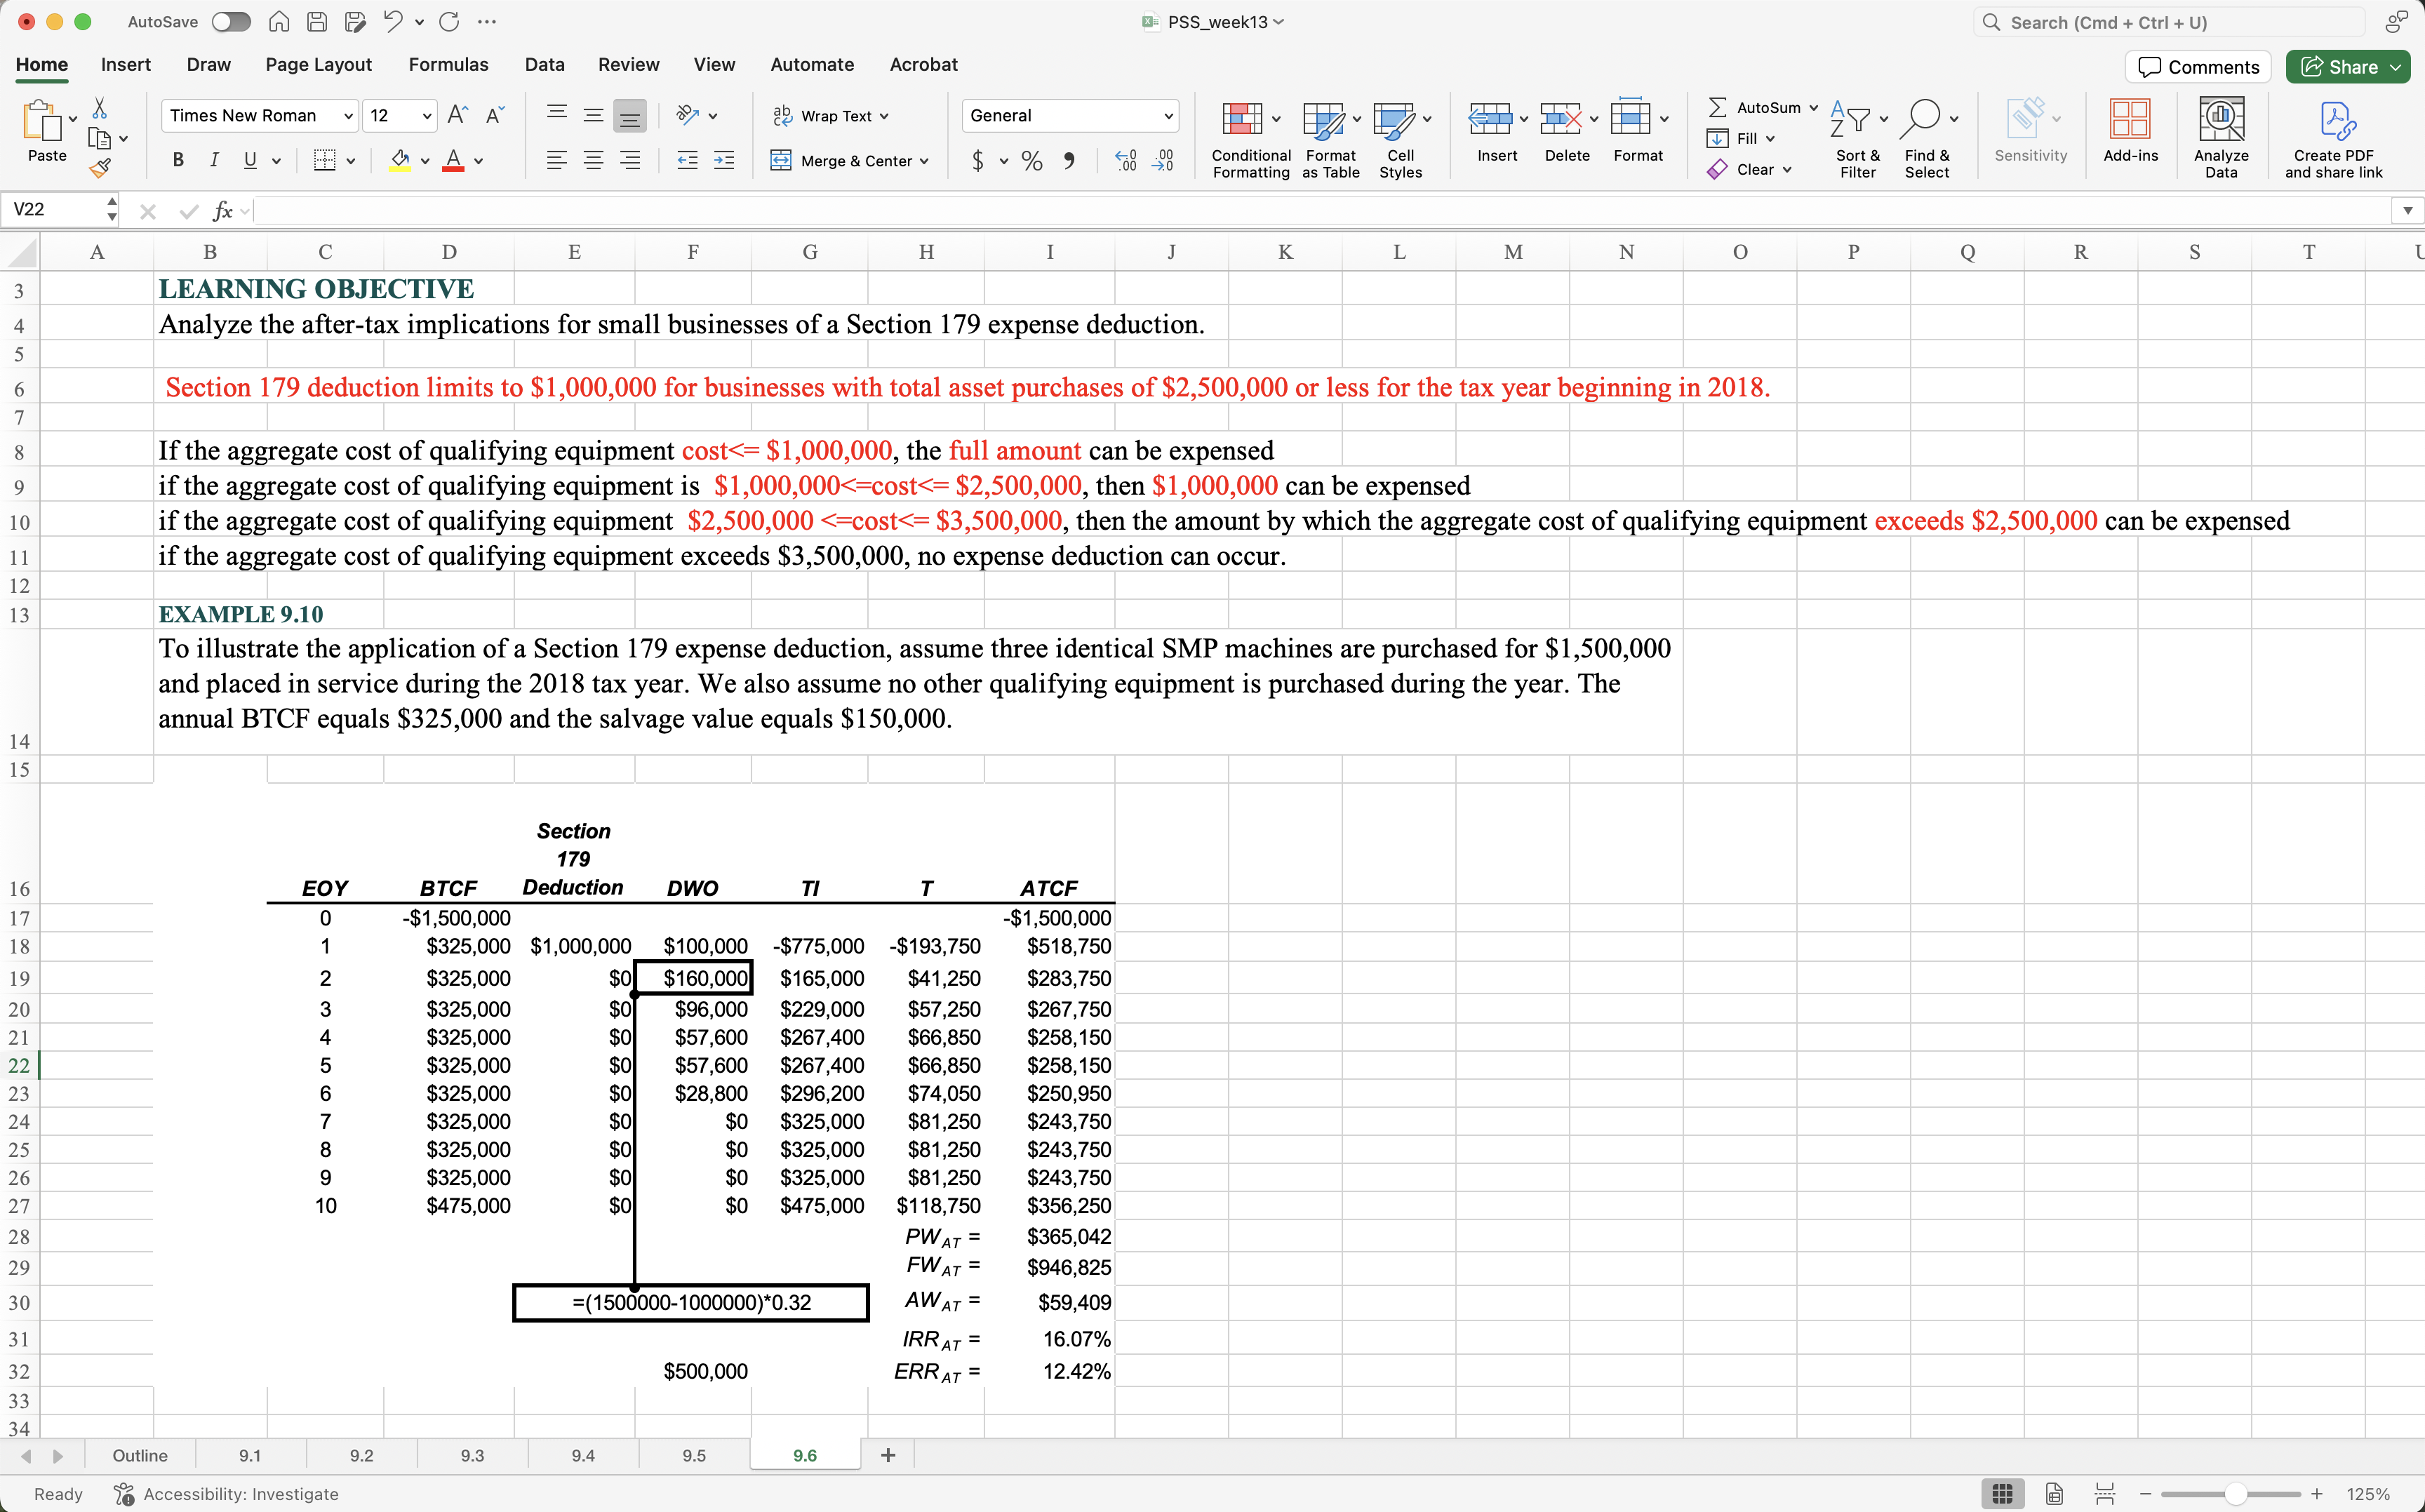The image size is (2425, 1512).
Task: Click the Undo arrow icon
Action: 392,22
